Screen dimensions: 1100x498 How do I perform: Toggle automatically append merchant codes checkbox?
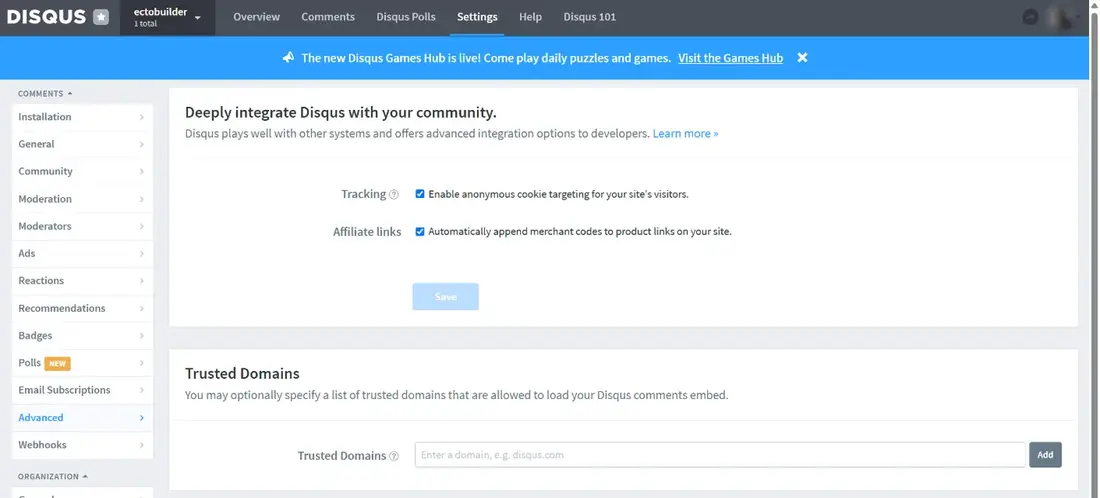(420, 231)
